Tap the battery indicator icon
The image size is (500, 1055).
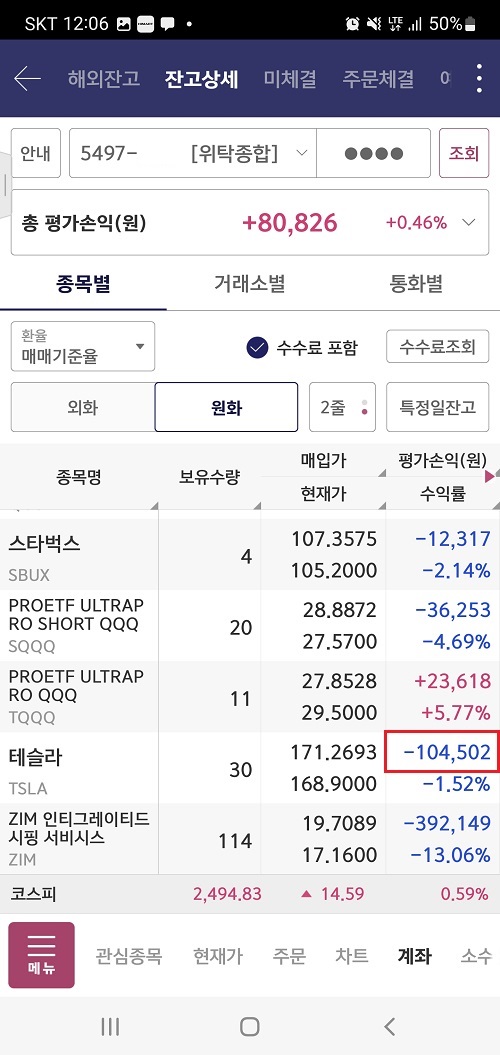point(470,24)
